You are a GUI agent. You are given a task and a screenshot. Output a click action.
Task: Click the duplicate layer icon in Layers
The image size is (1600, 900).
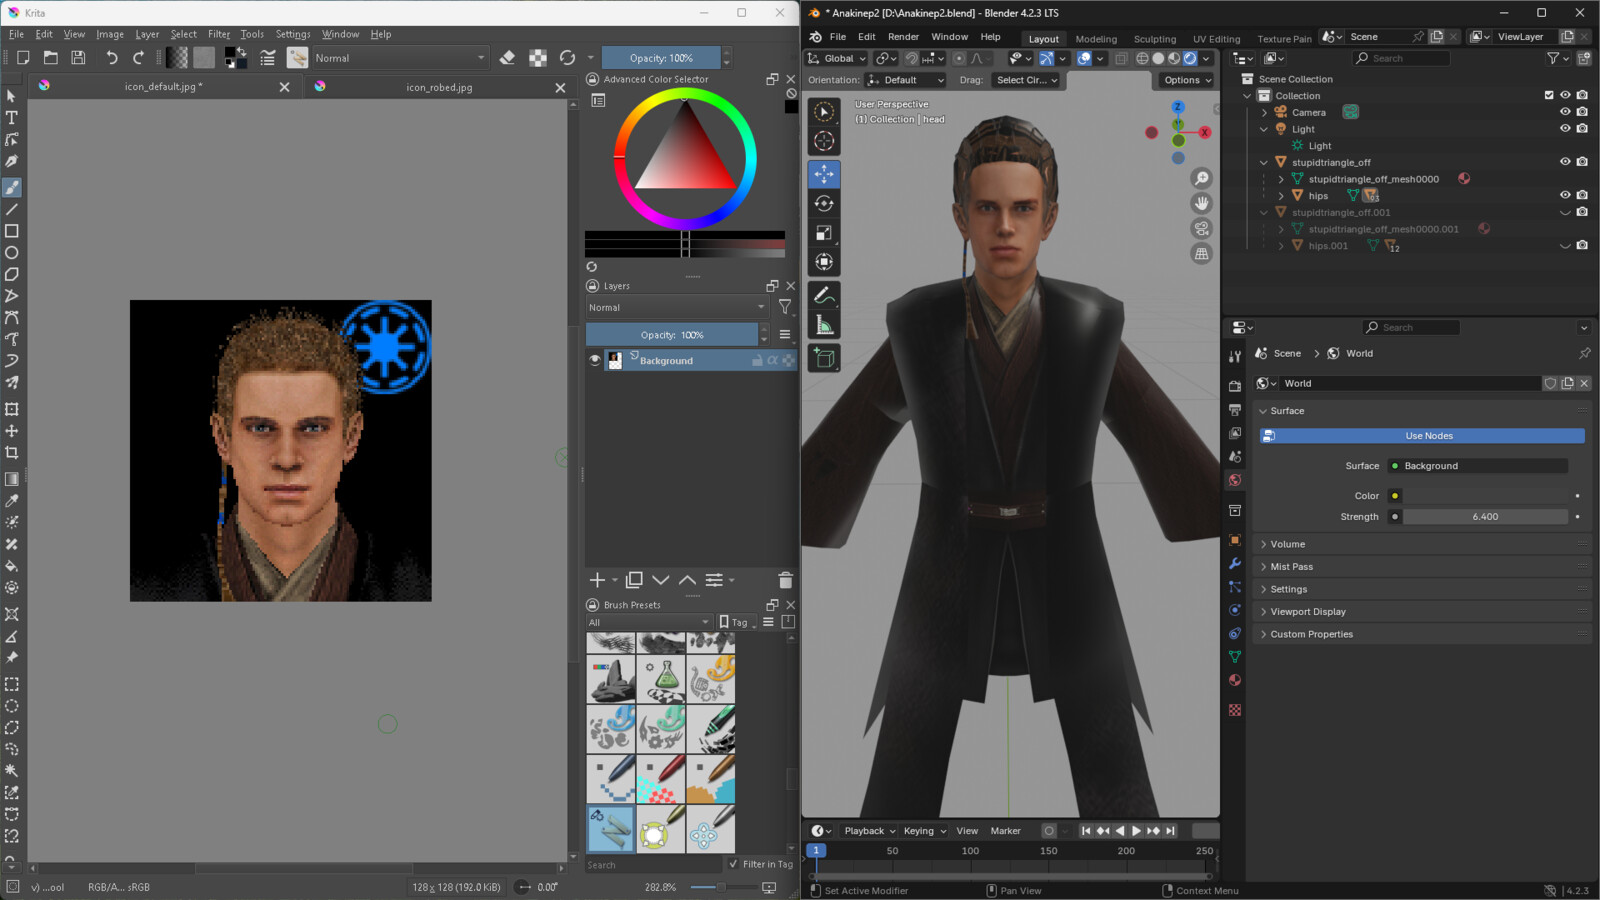click(634, 580)
